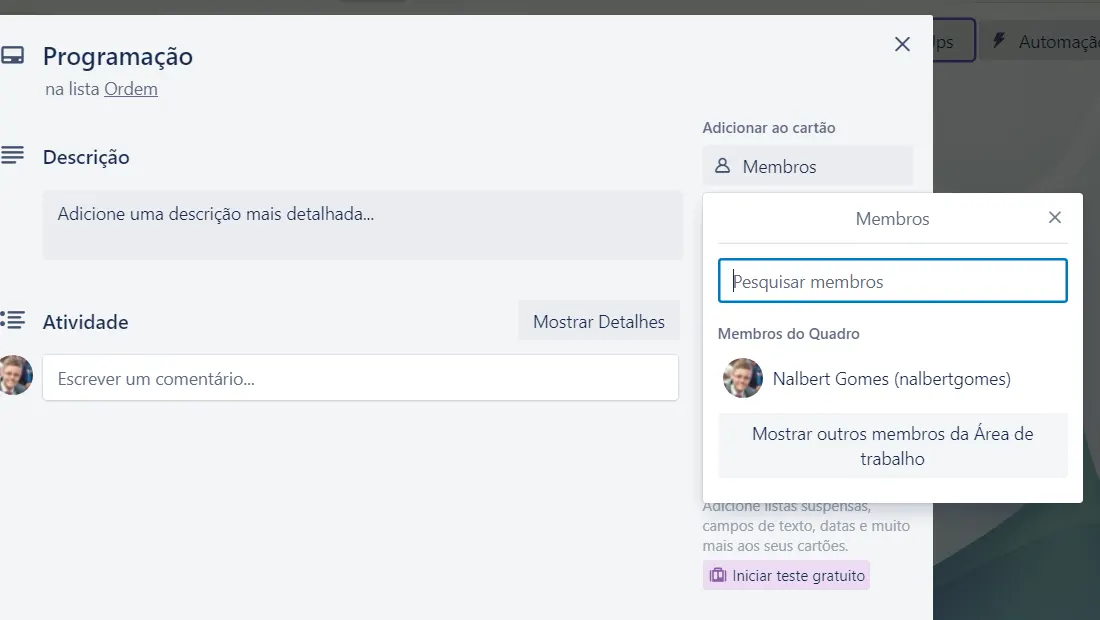Add Nalbert Gomes (nalbertgomes) to the card
The height and width of the screenshot is (620, 1100).
(x=892, y=379)
